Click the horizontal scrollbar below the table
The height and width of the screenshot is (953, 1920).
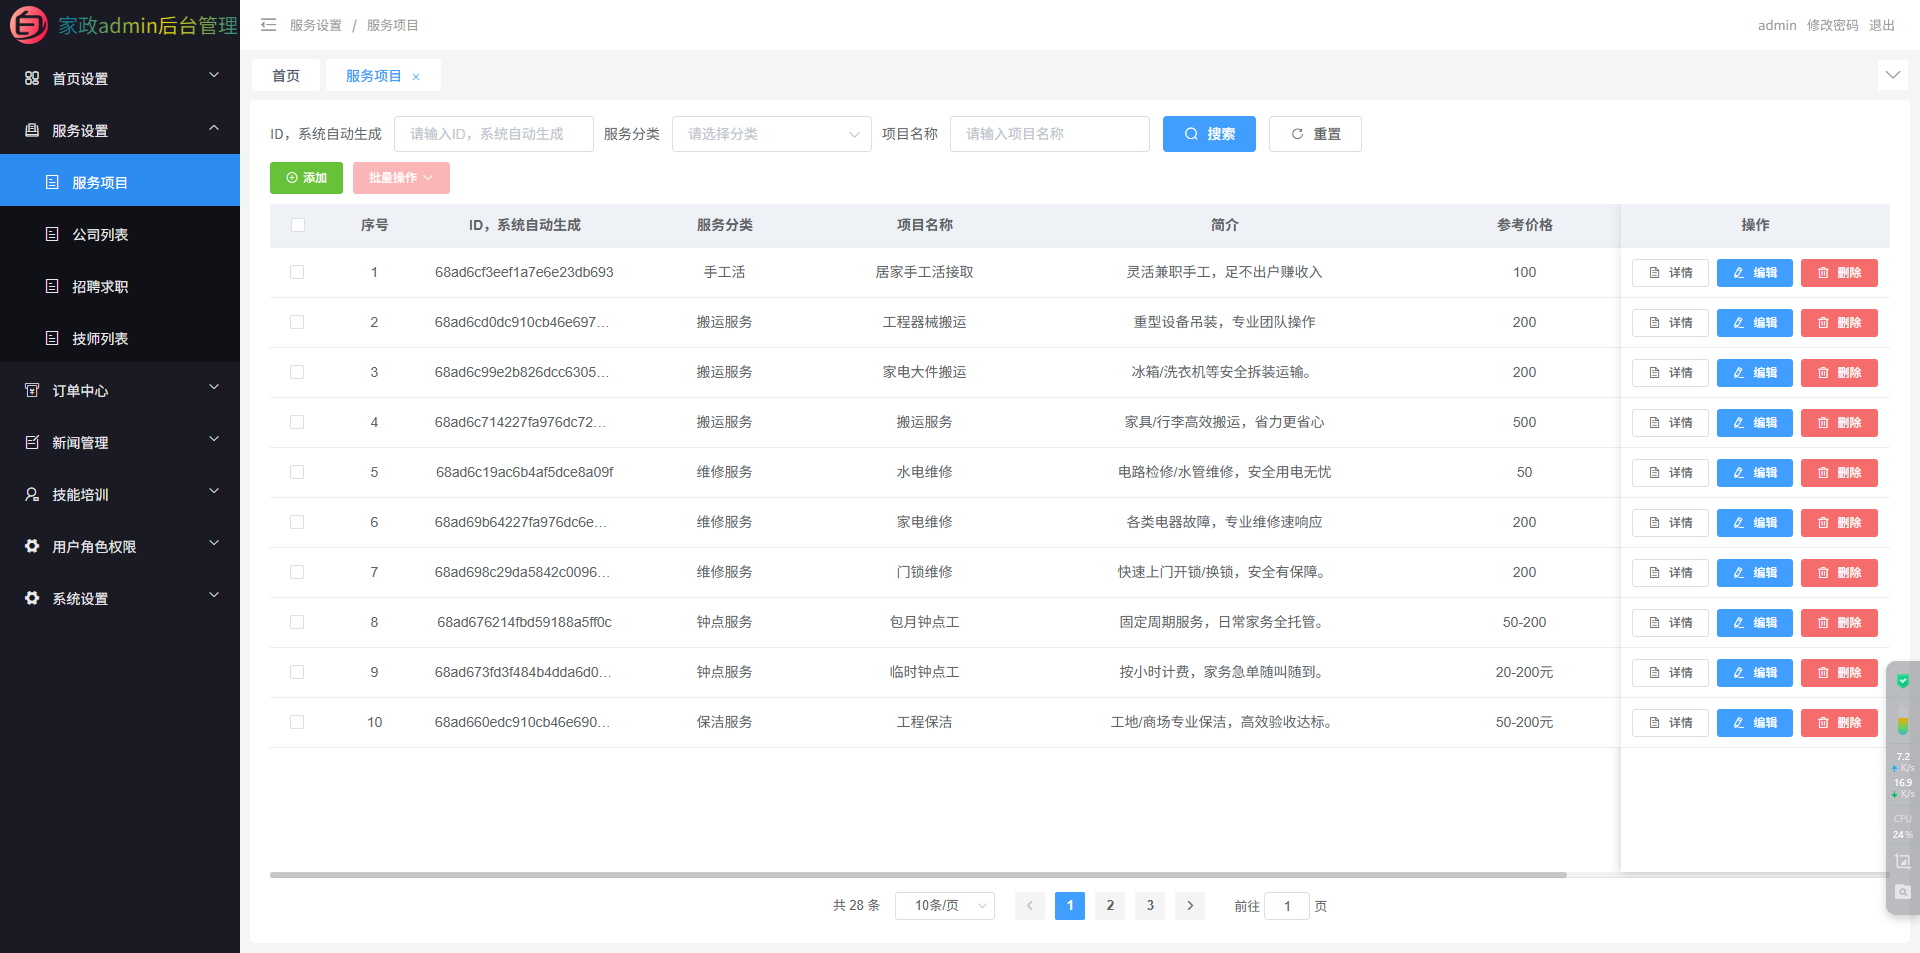[x=917, y=875]
